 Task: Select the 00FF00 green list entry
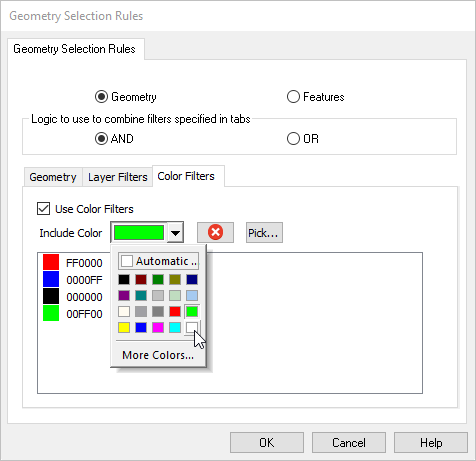pos(73,314)
